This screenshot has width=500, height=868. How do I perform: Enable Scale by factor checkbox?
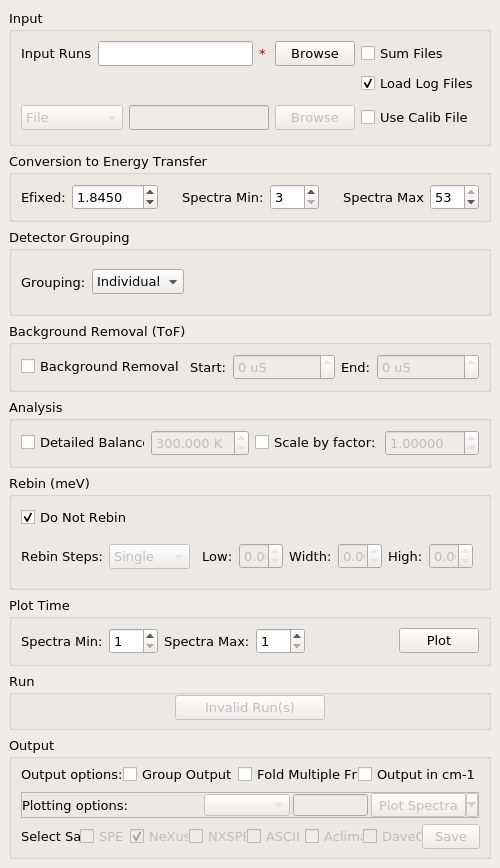tap(262, 442)
